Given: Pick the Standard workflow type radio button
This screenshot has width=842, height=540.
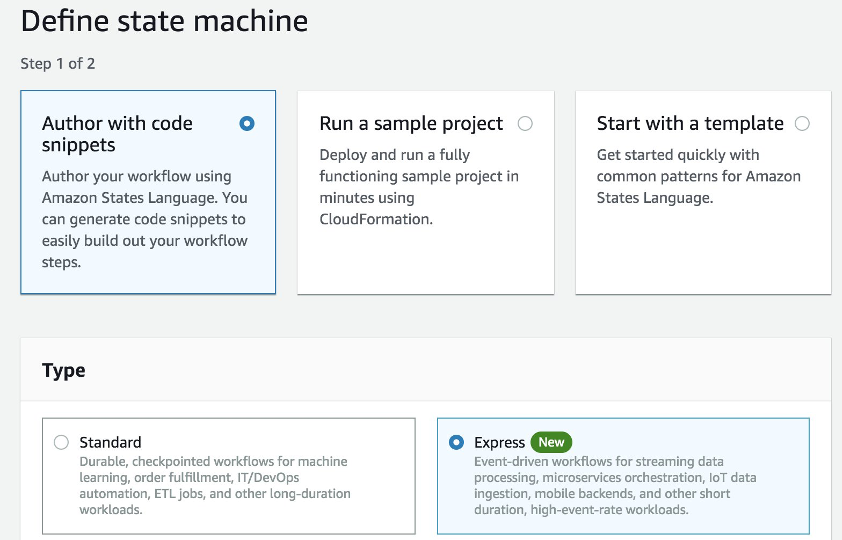Looking at the screenshot, I should tap(62, 442).
